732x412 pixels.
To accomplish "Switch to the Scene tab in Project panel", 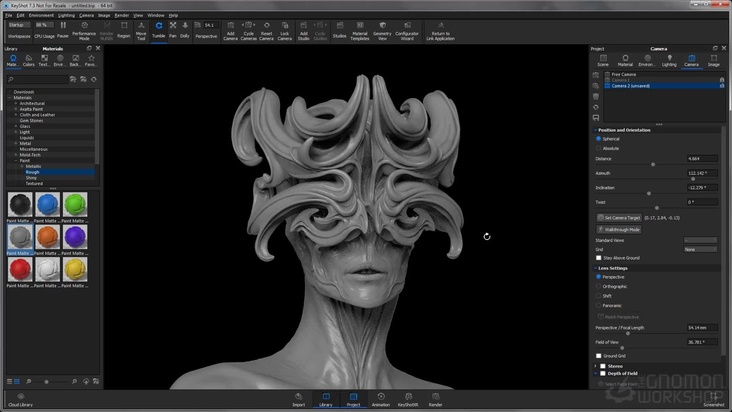I will click(604, 60).
